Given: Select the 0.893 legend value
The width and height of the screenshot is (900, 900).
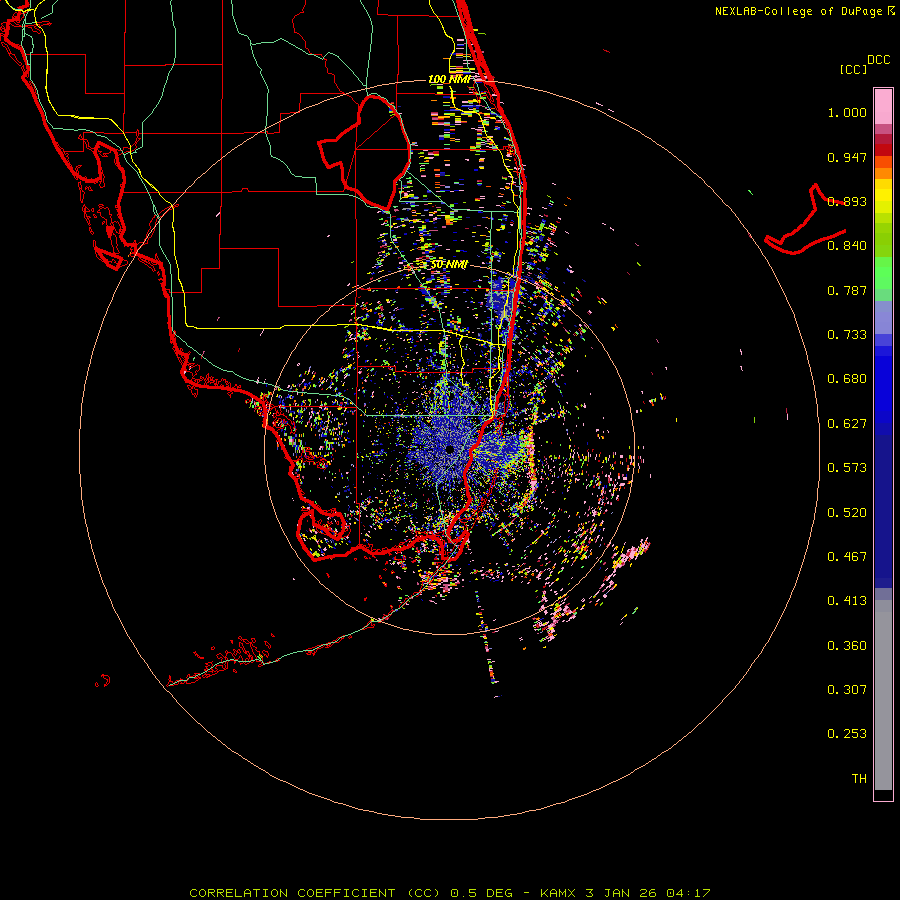Looking at the screenshot, I should pos(847,201).
